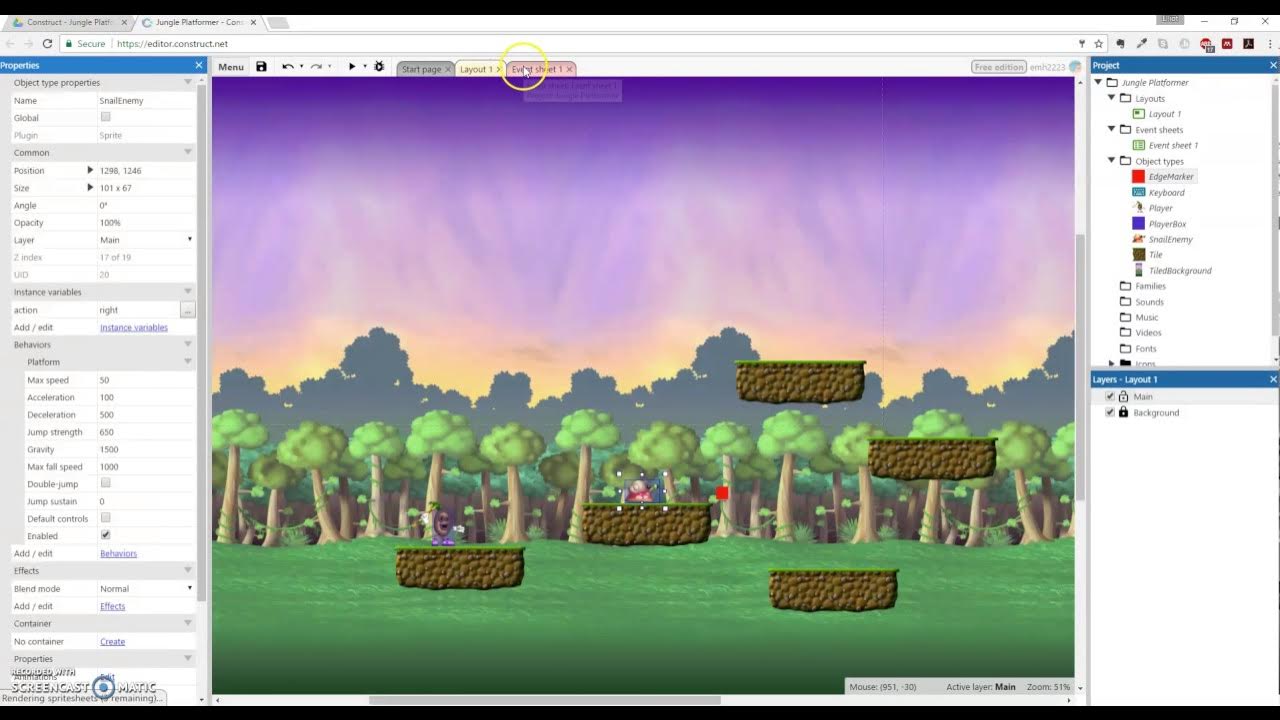Select the PlayerBox blue object icon

click(1138, 224)
